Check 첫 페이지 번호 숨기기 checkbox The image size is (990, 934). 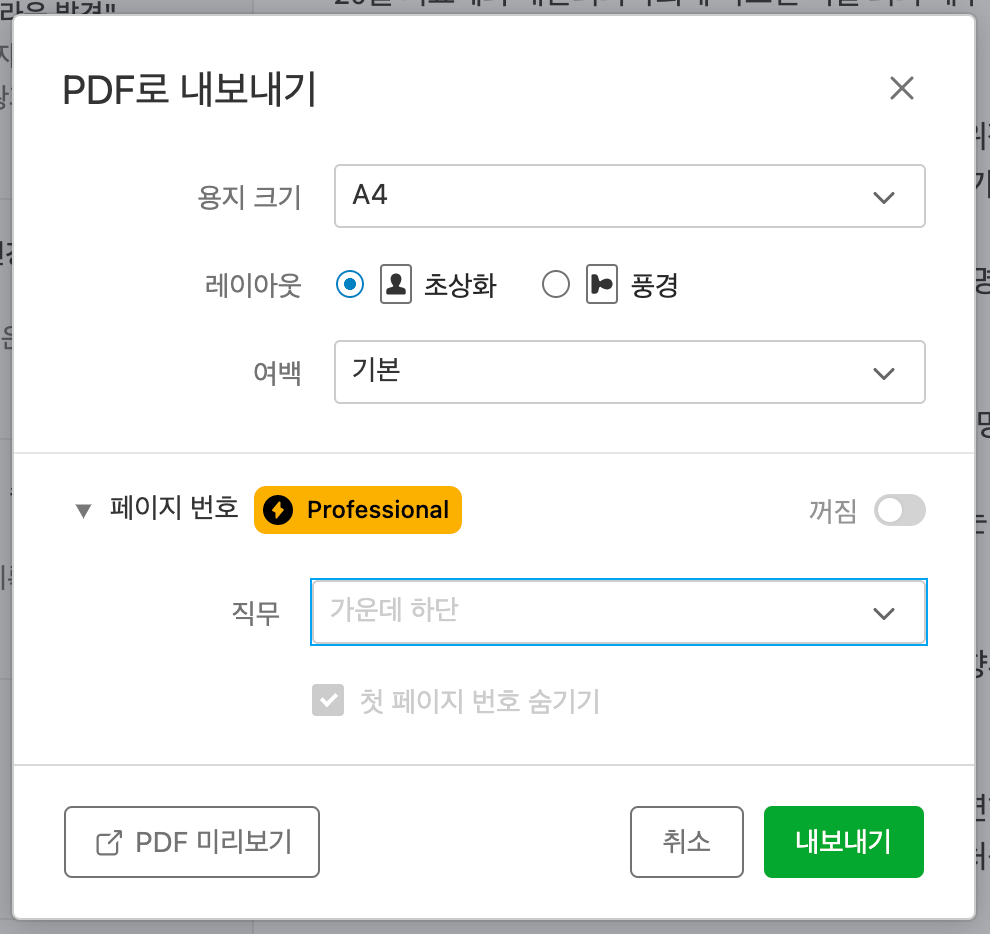click(x=328, y=701)
